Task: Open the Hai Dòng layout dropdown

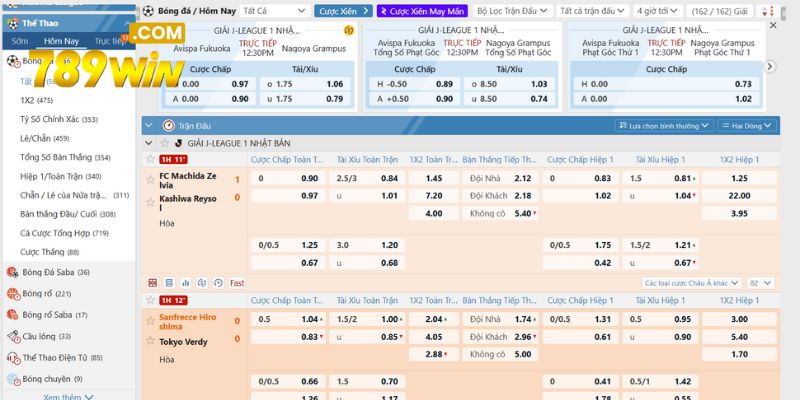Action: [747, 126]
